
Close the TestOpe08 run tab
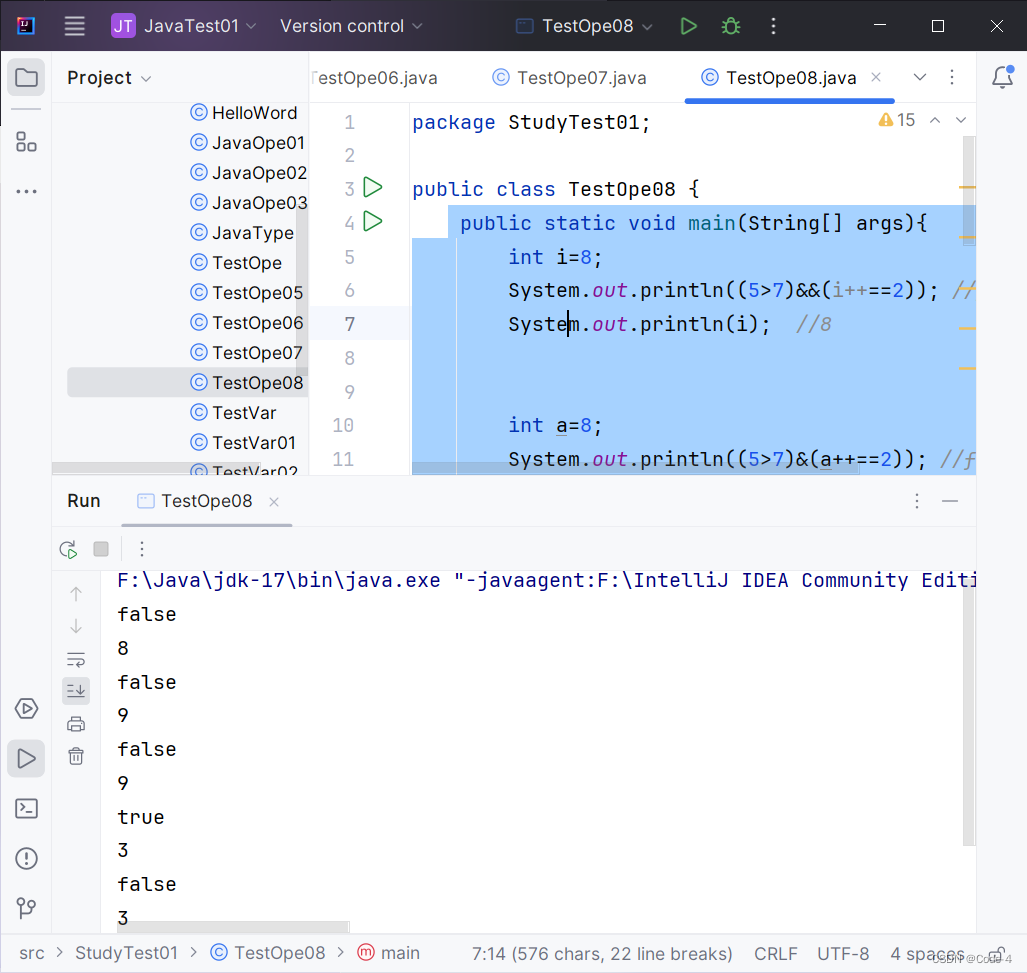point(274,502)
